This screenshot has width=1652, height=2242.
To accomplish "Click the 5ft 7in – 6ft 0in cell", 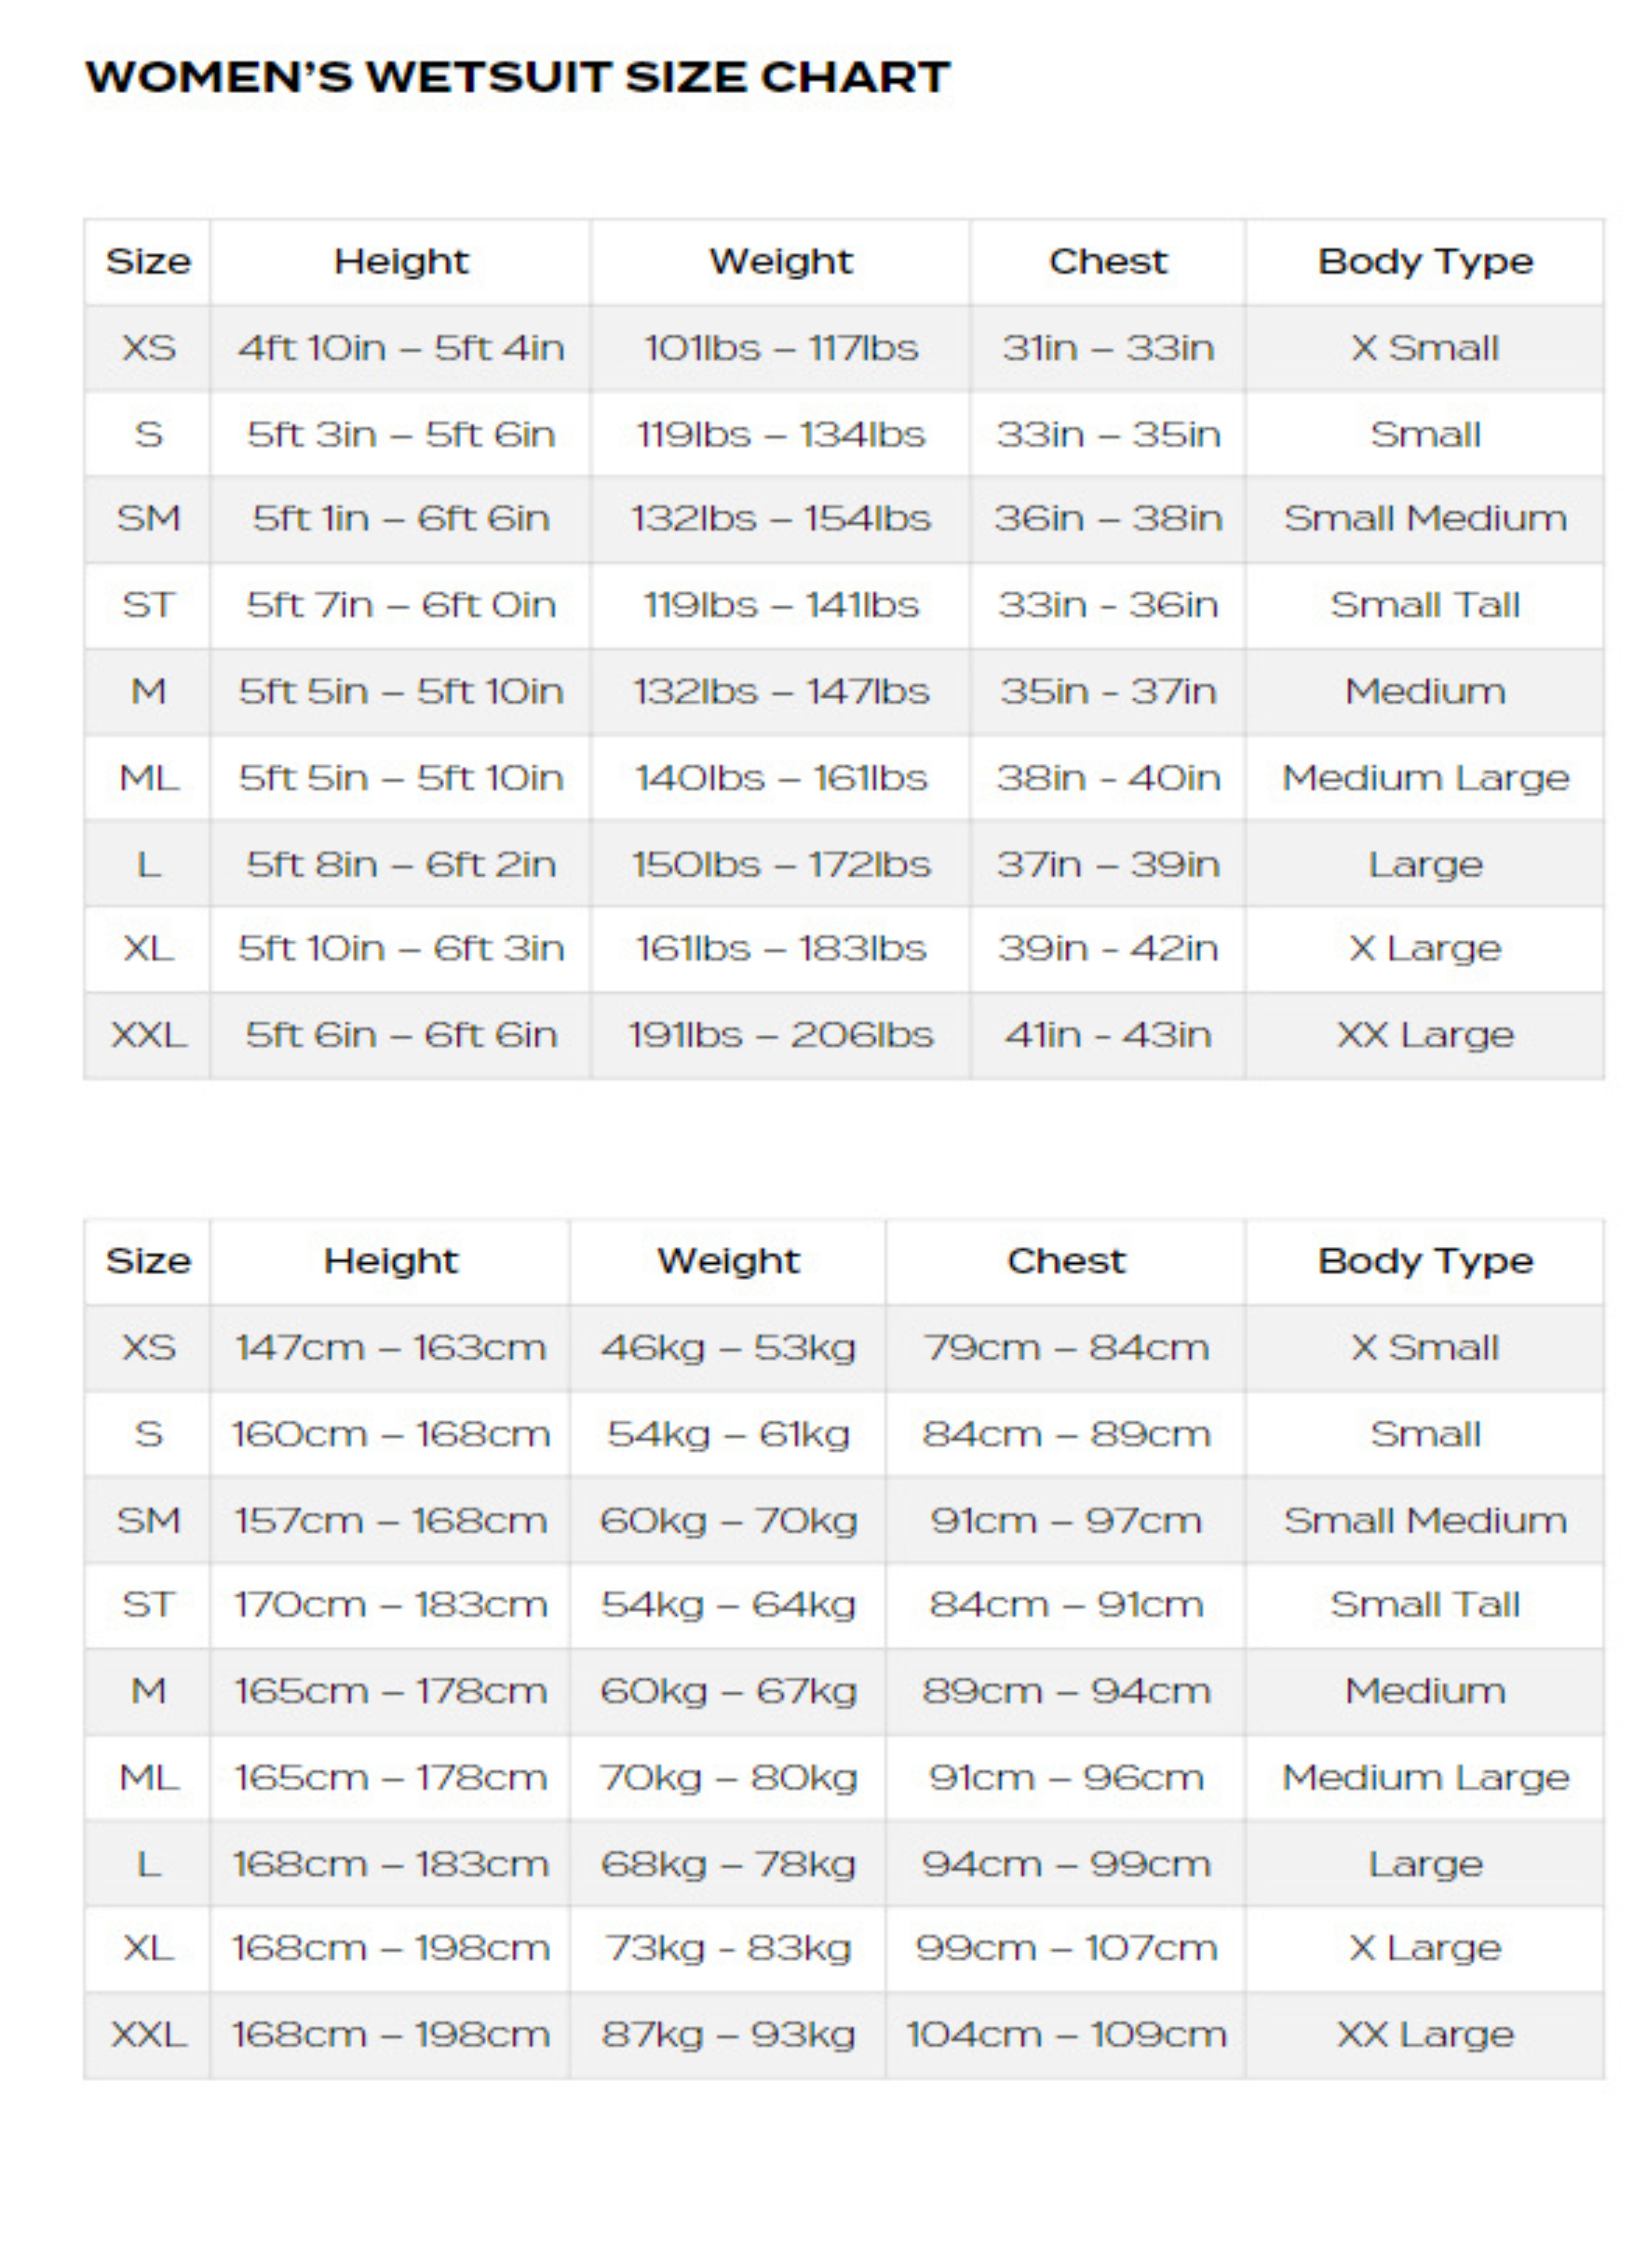I will point(400,605).
